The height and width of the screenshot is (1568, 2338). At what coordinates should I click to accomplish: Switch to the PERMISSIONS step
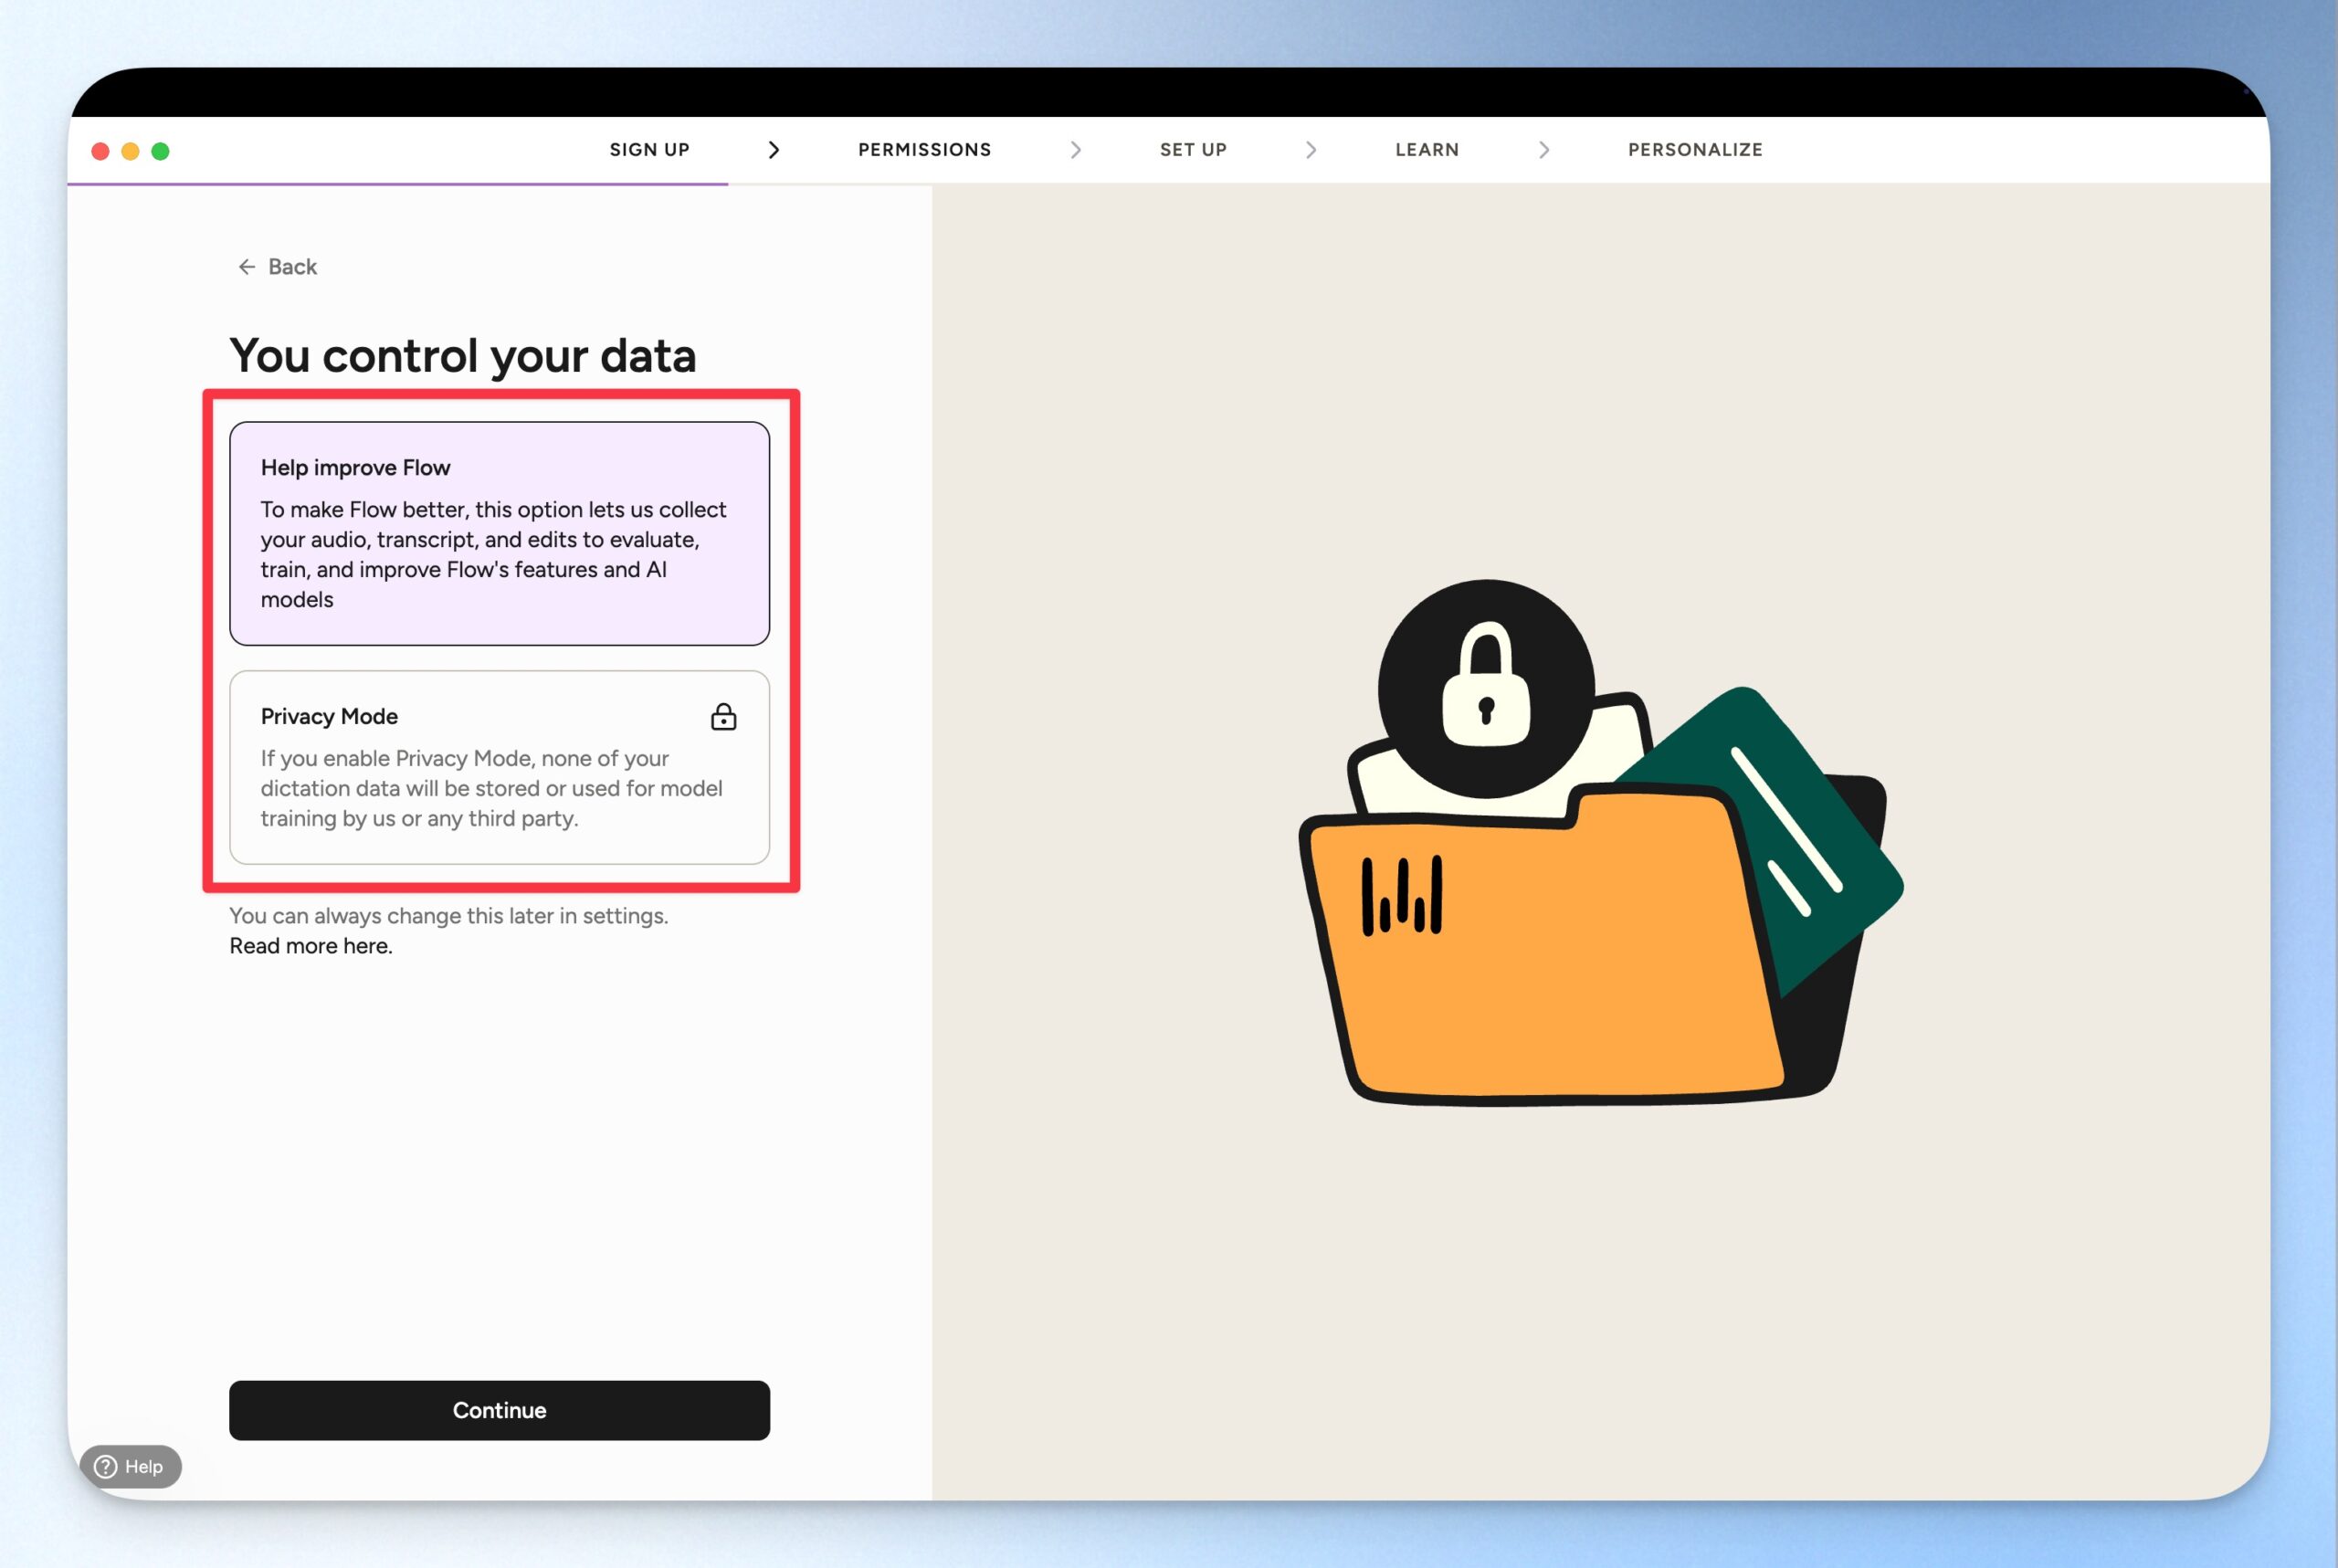924,150
